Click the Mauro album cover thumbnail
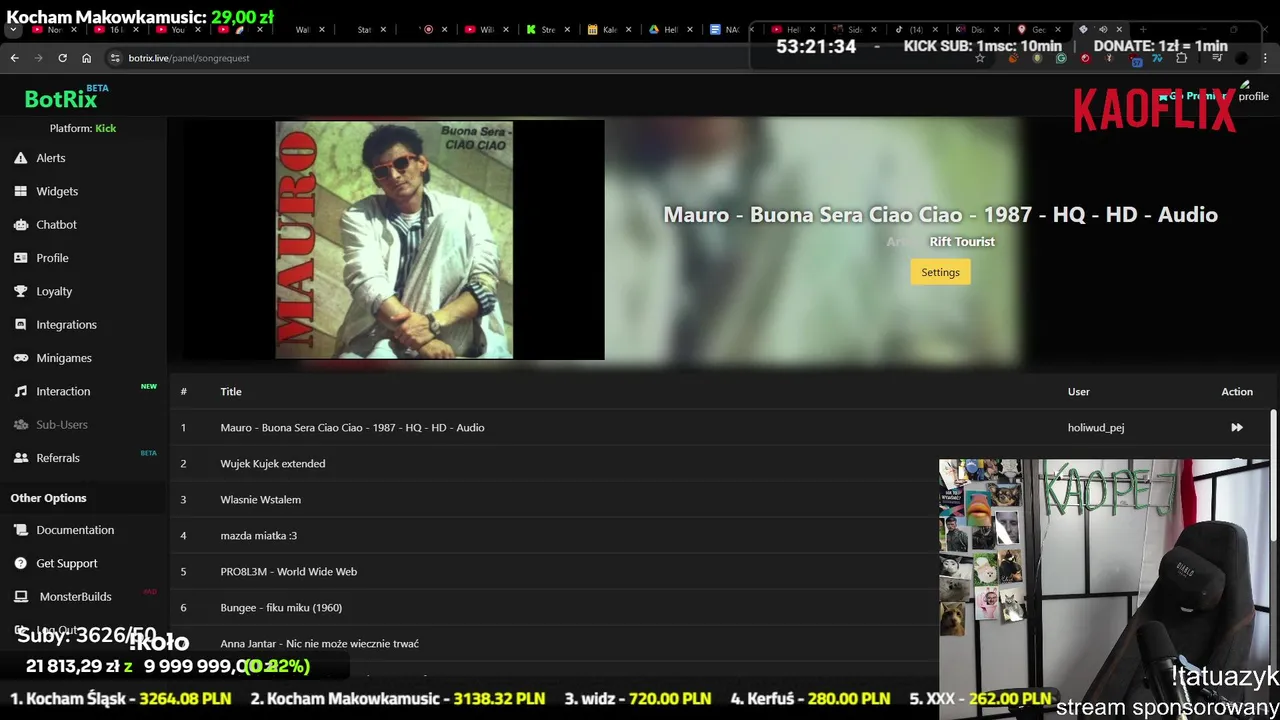This screenshot has height=720, width=1280. (394, 240)
